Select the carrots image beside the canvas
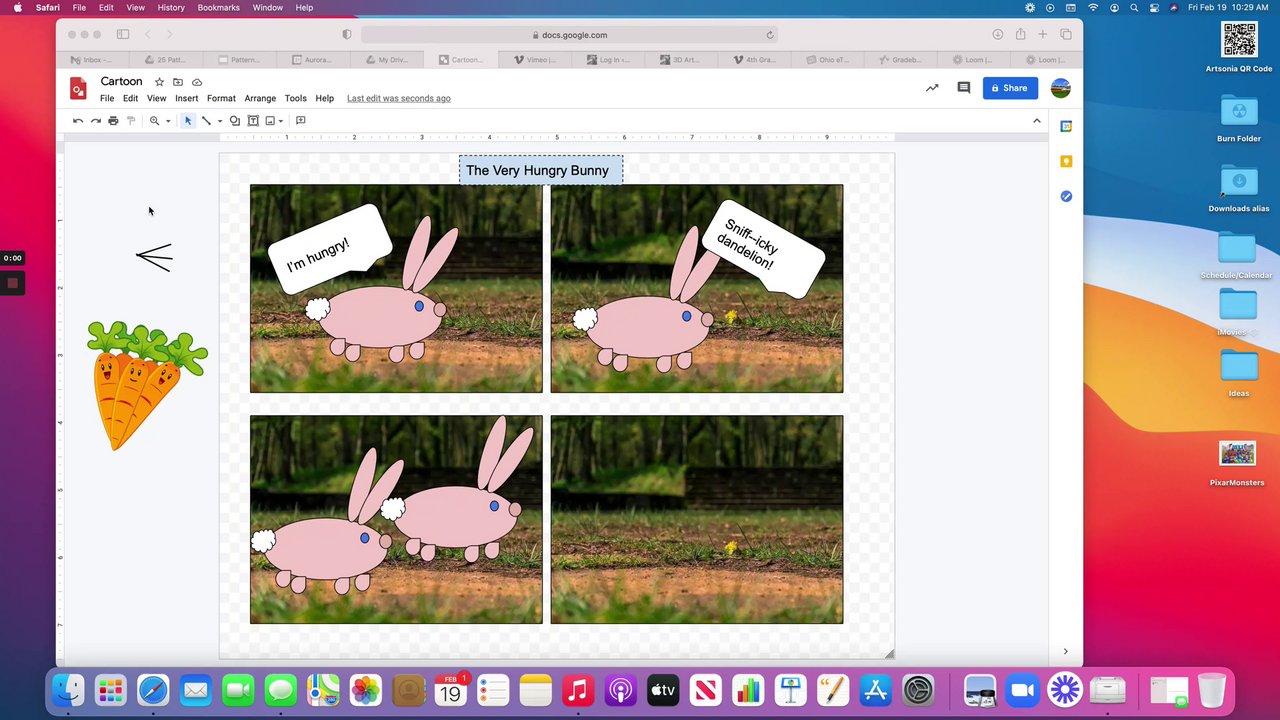This screenshot has width=1280, height=720. [147, 385]
